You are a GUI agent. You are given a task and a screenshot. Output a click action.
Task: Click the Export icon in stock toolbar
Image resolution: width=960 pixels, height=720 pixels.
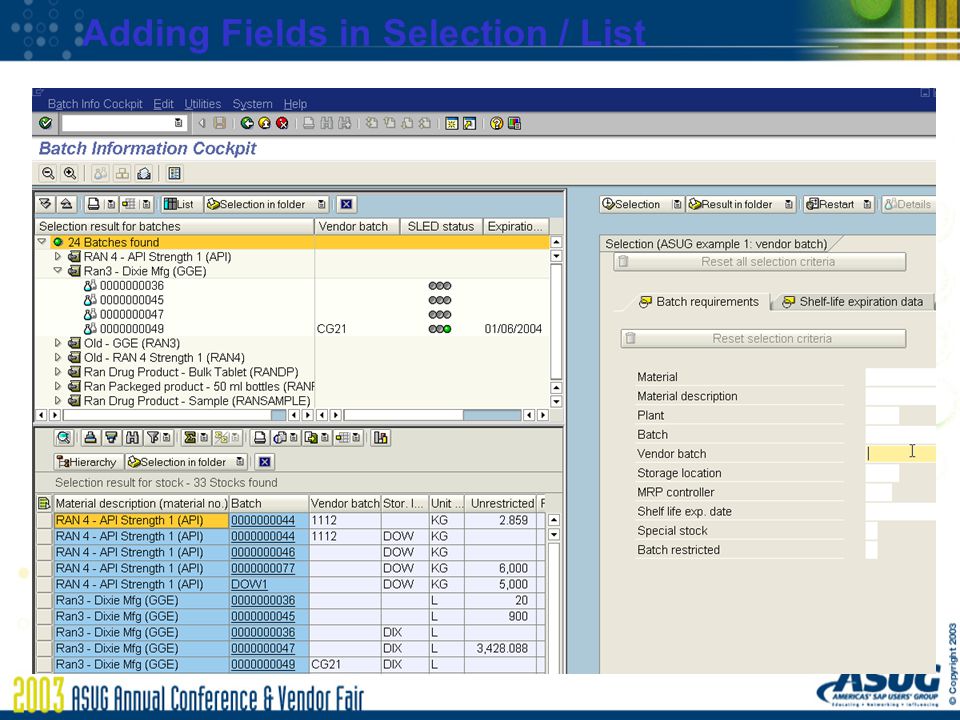click(312, 438)
